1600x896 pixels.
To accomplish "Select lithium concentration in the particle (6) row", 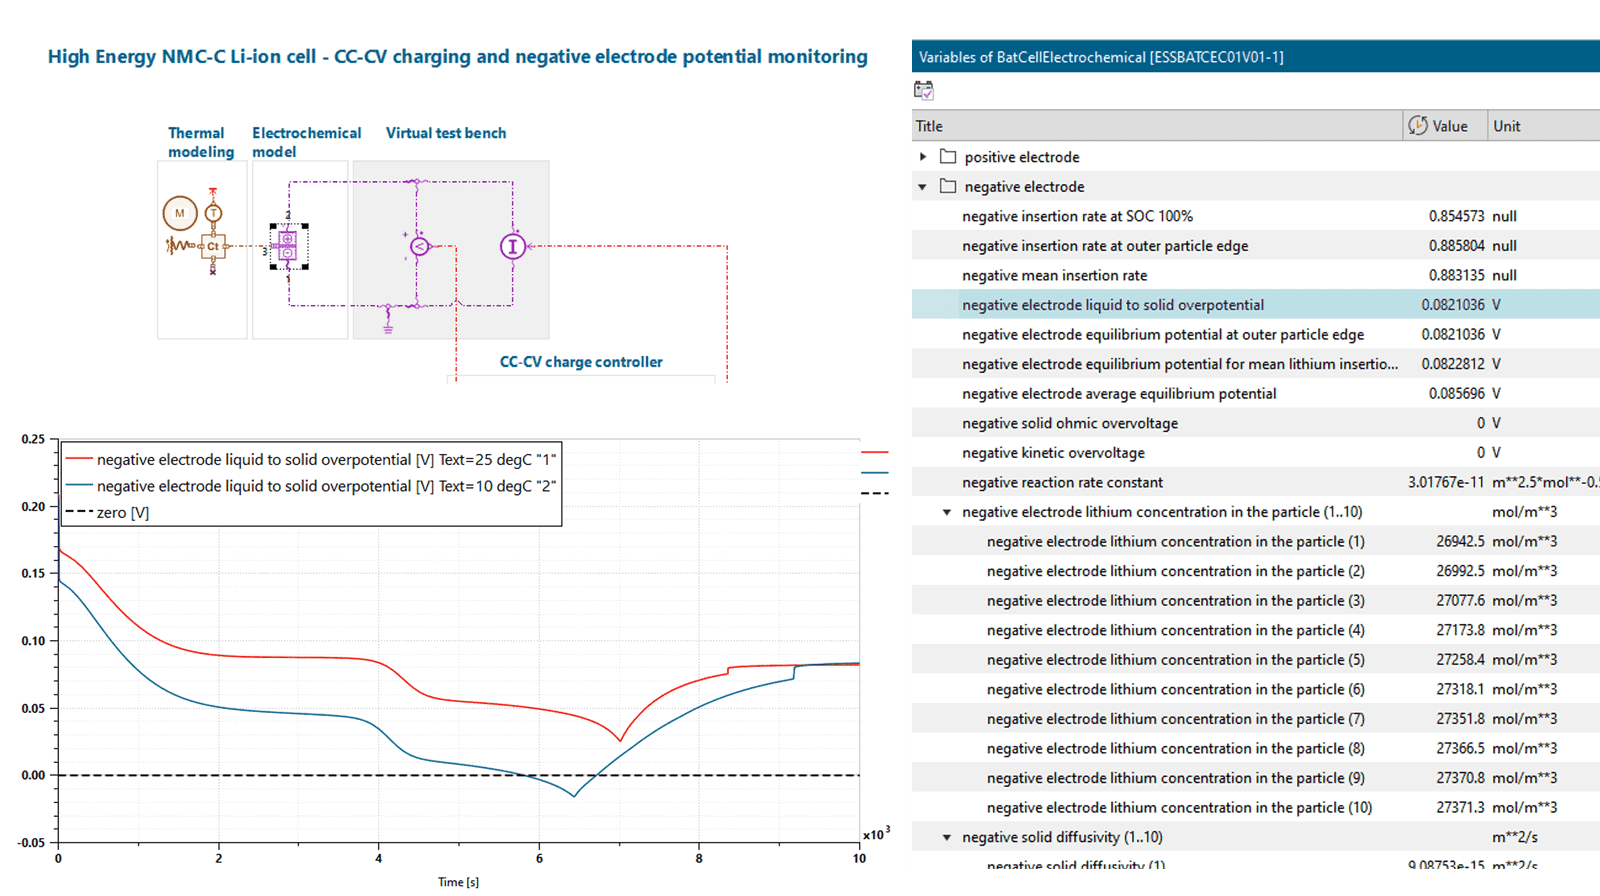I will click(x=1256, y=689).
